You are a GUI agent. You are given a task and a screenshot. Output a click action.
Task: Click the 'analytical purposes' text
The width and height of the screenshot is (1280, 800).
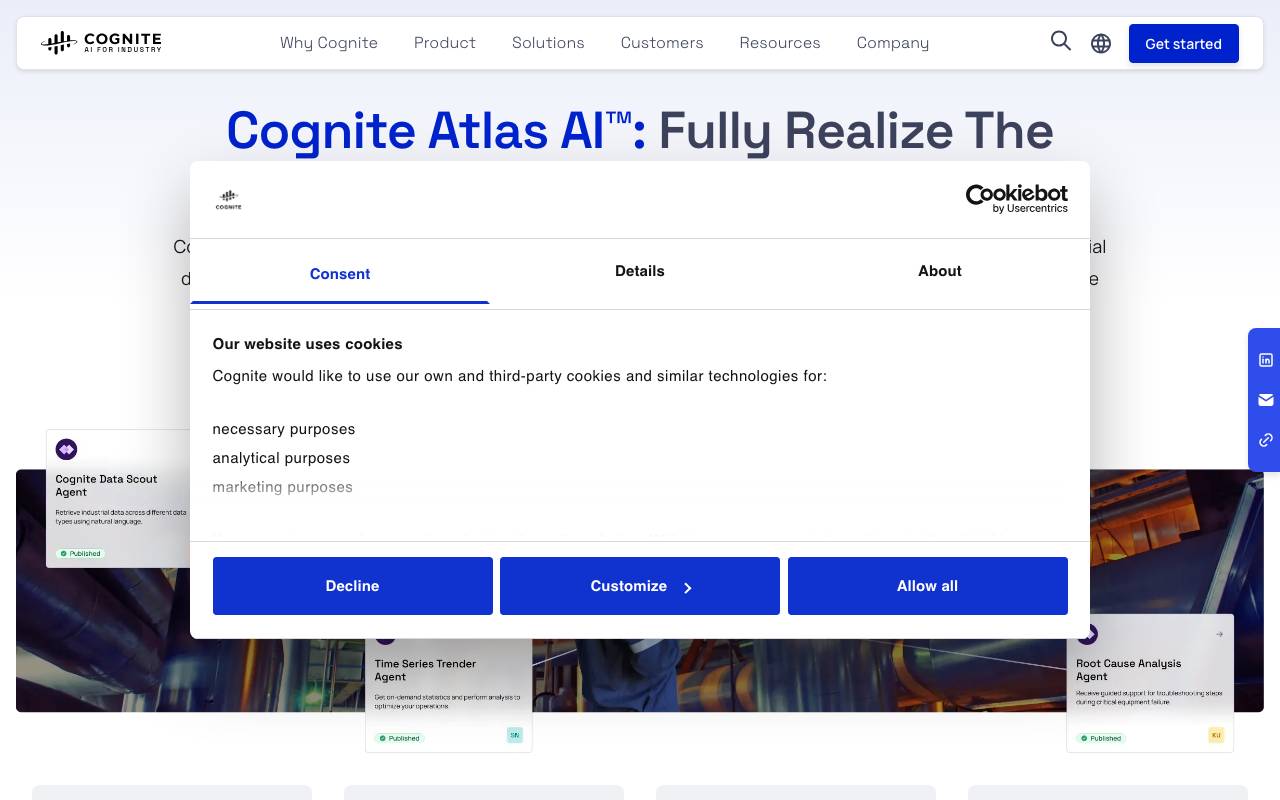[281, 458]
